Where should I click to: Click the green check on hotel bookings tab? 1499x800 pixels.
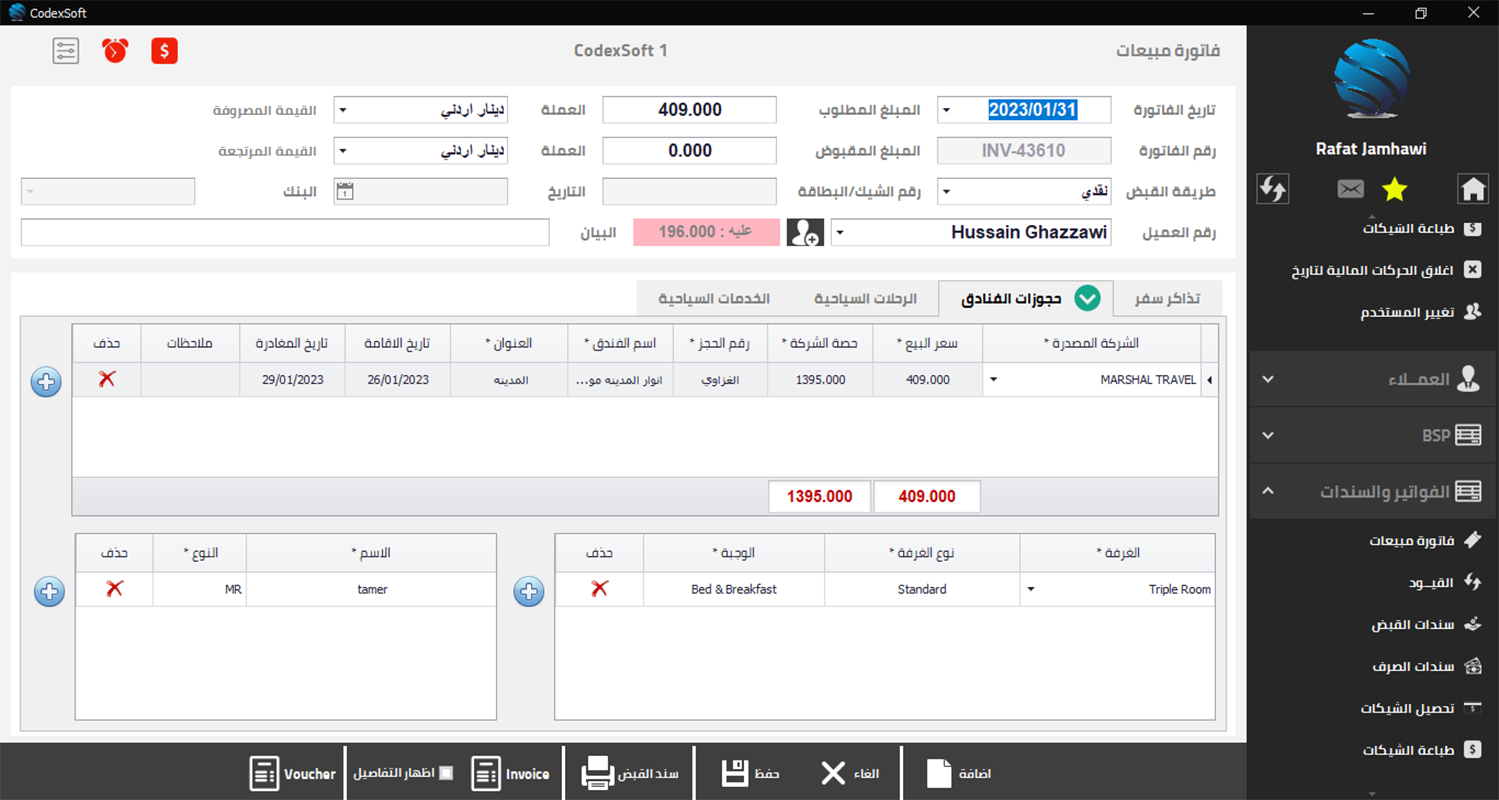pyautogui.click(x=1087, y=298)
